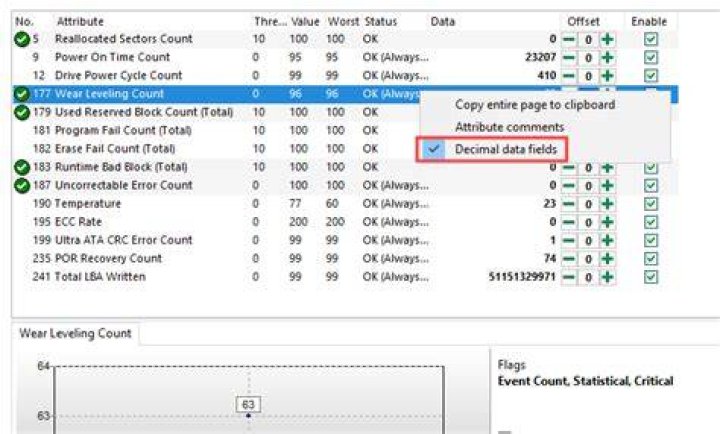This screenshot has width=720, height=434.
Task: Decrease offset for ECC Rate
Action: (x=568, y=222)
